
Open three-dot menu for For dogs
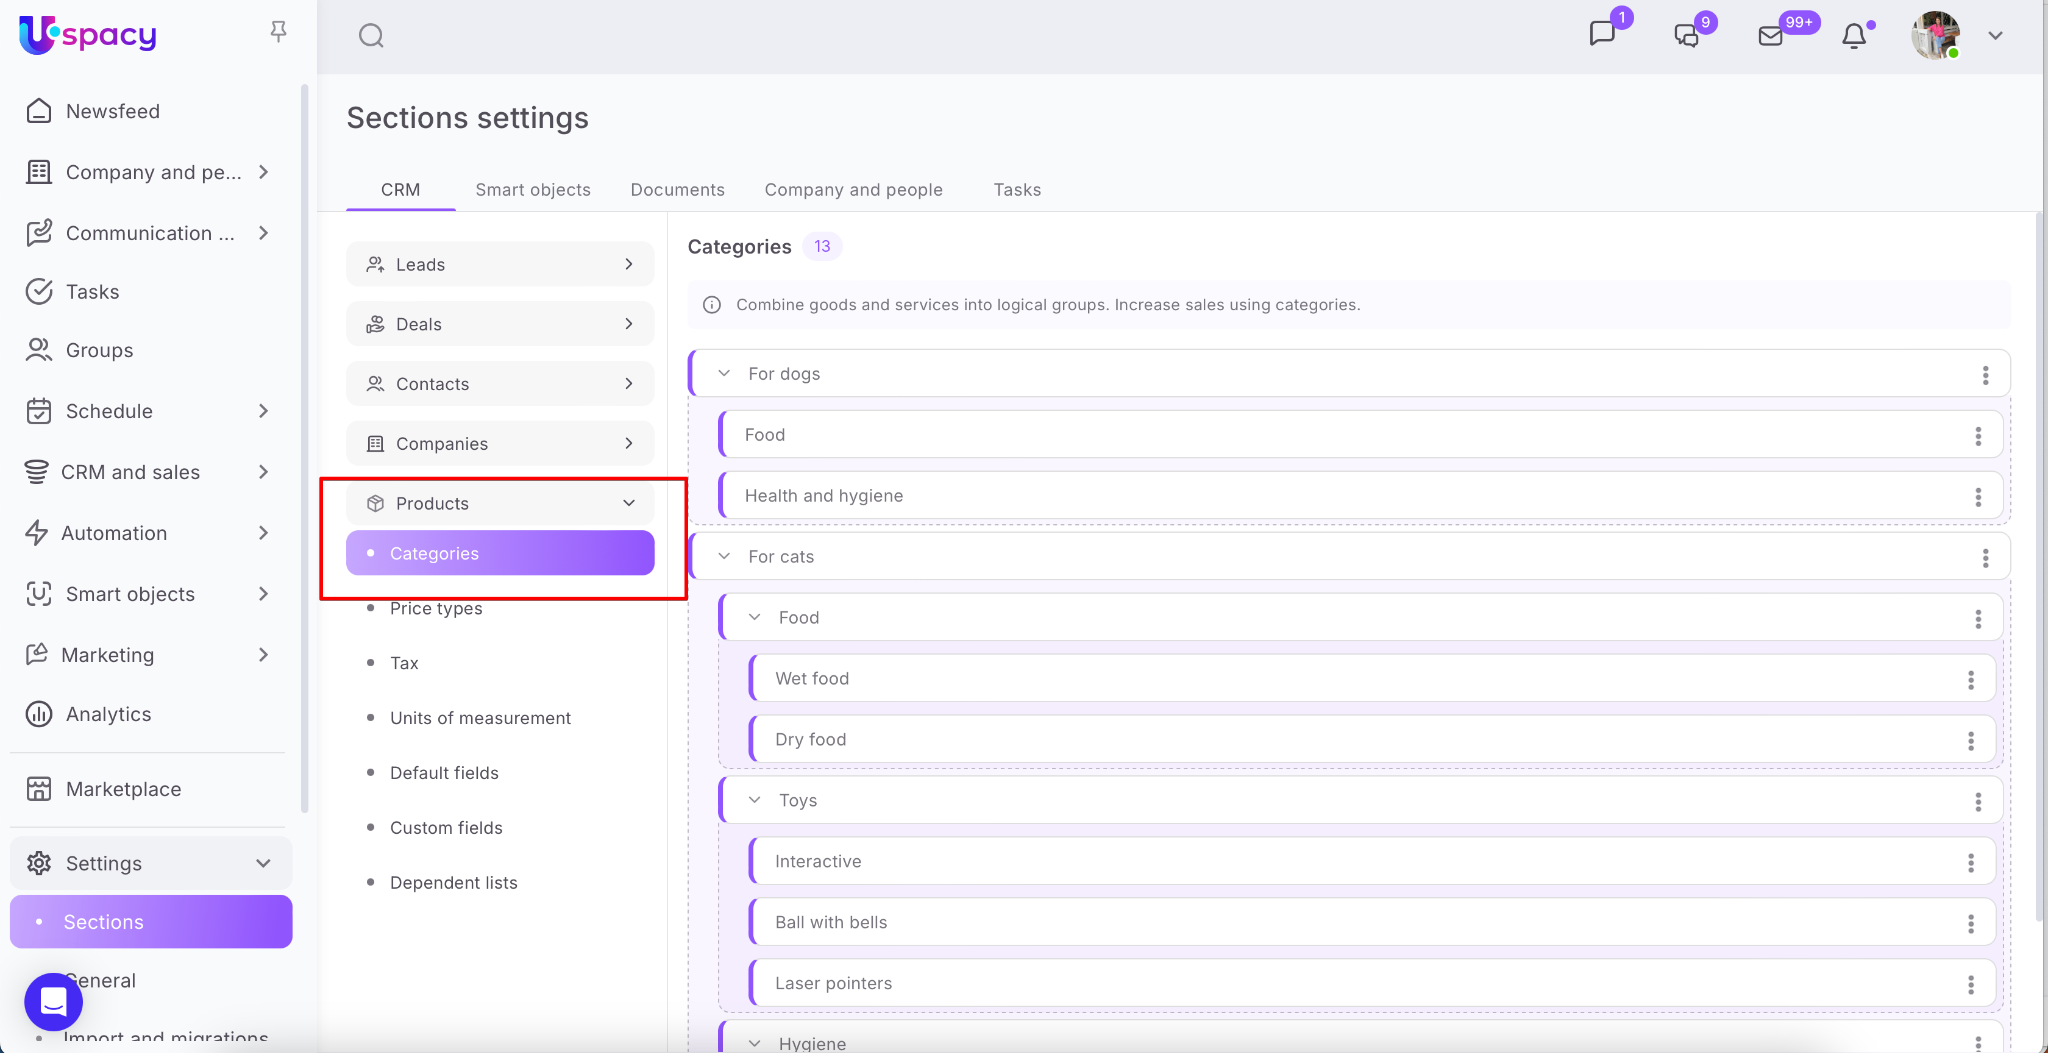point(1985,375)
